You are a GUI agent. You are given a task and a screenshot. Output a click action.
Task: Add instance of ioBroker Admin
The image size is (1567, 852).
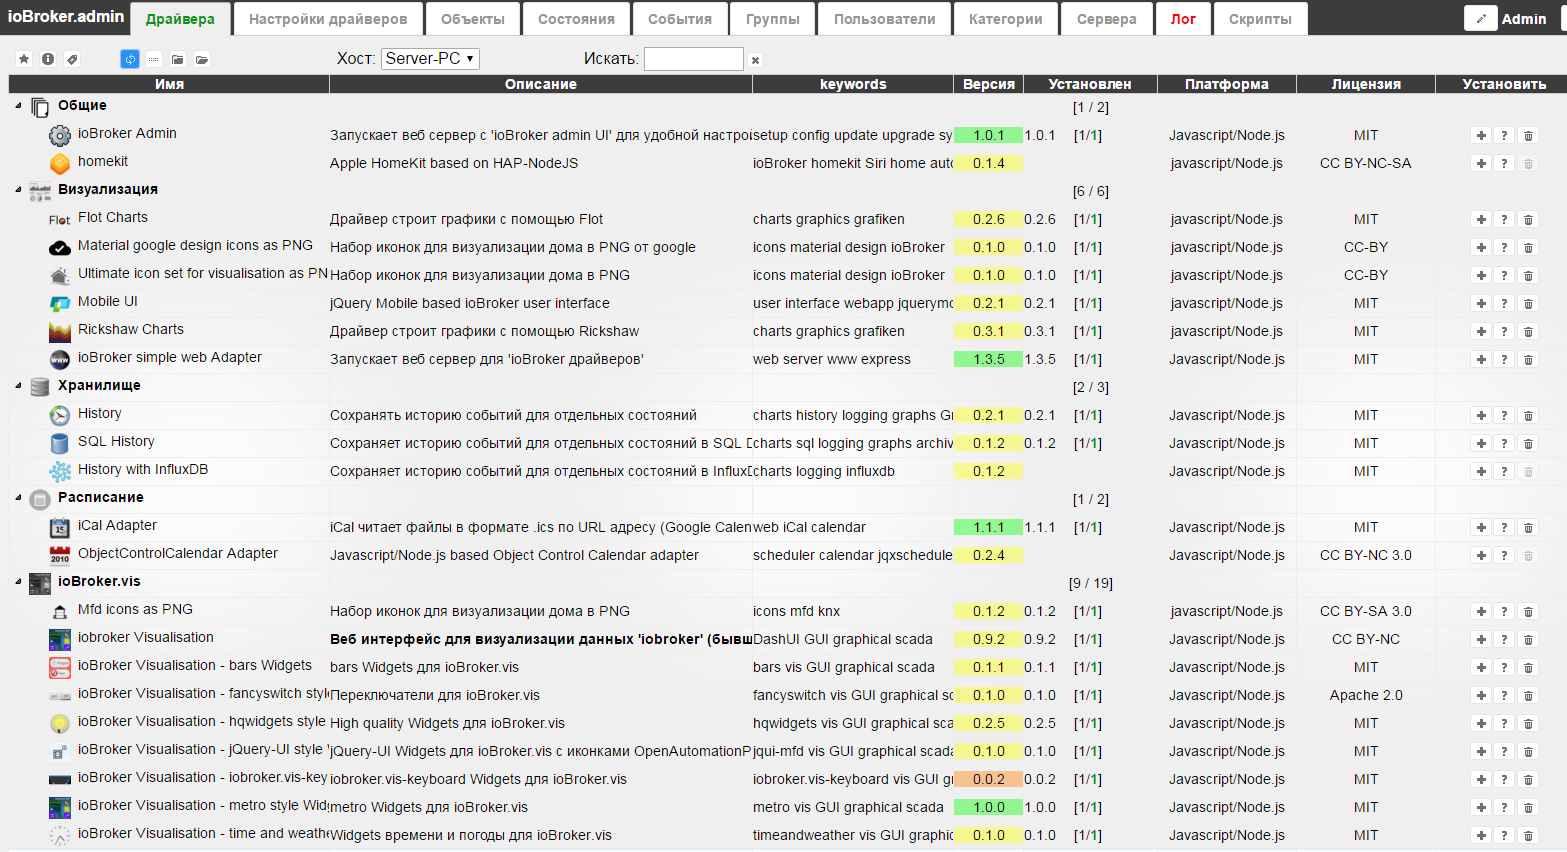click(1481, 135)
